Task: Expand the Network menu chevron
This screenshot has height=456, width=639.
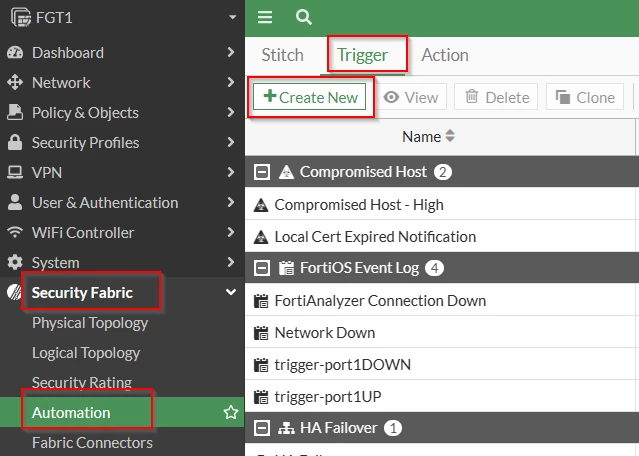Action: (x=231, y=82)
